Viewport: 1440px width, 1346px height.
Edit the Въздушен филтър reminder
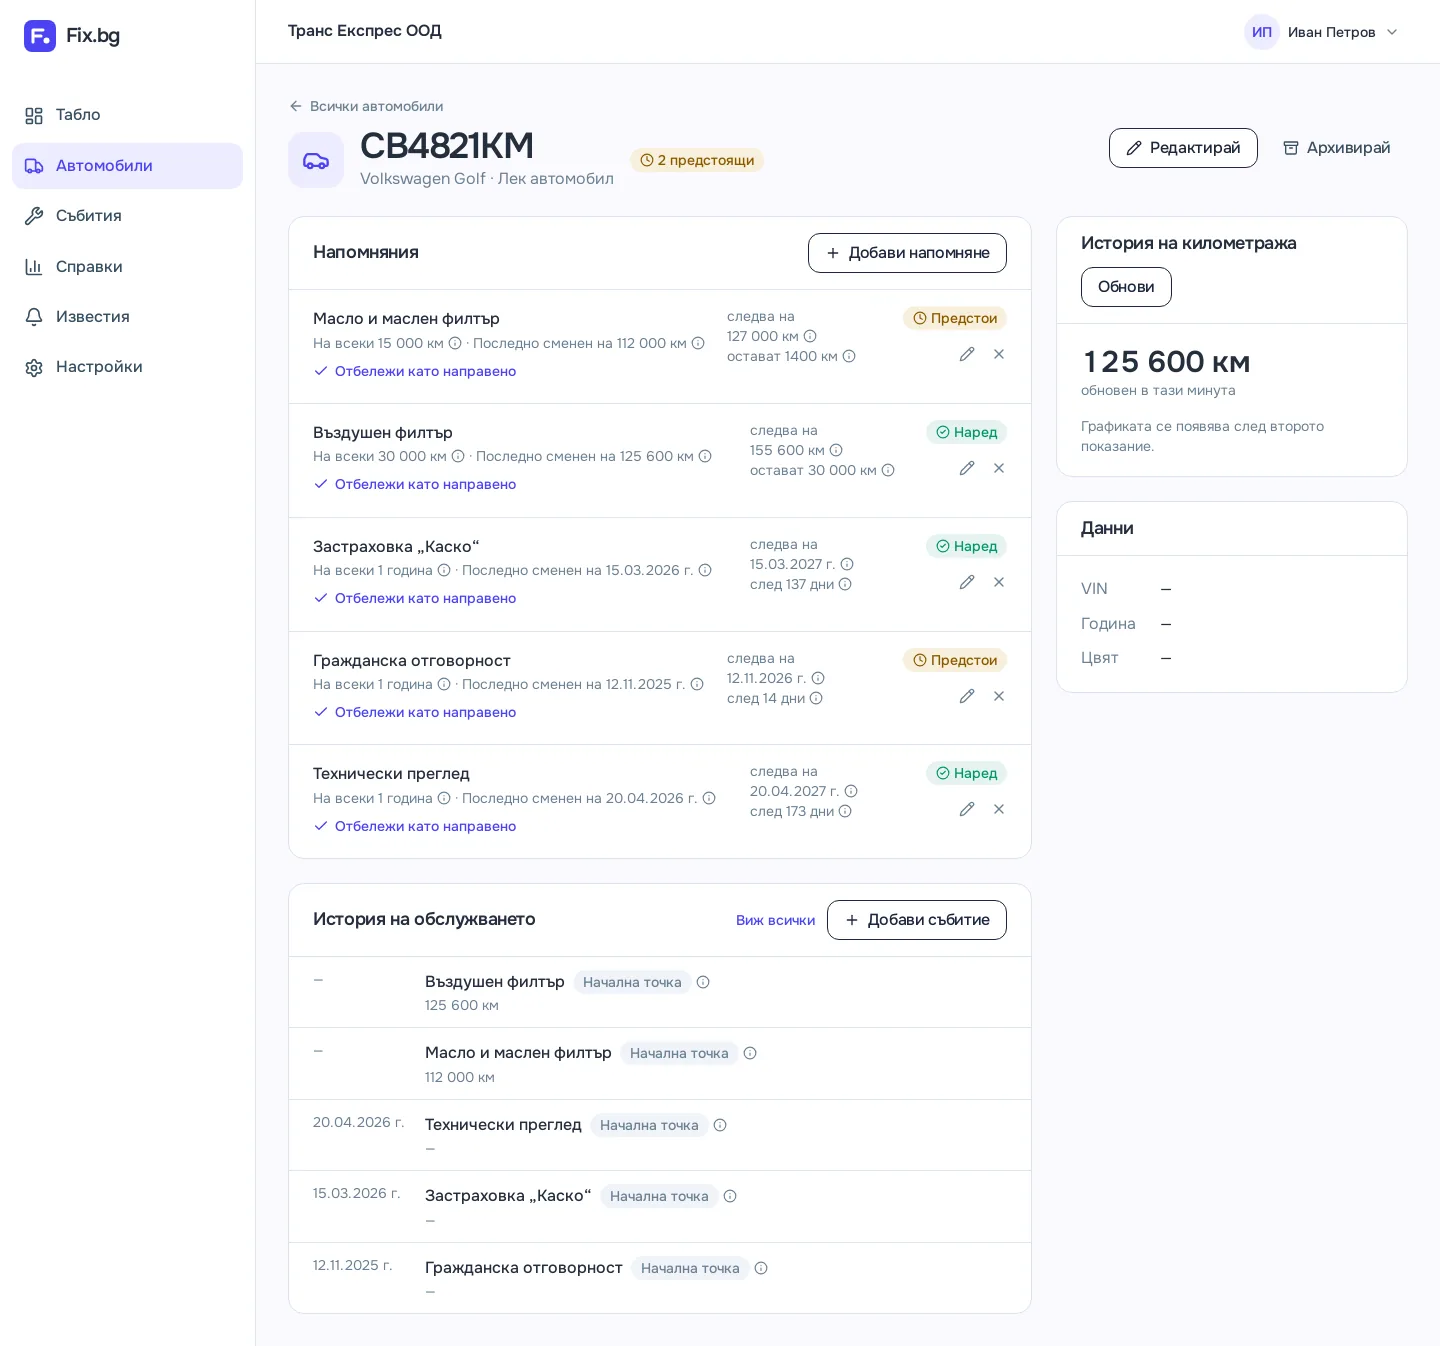click(967, 468)
